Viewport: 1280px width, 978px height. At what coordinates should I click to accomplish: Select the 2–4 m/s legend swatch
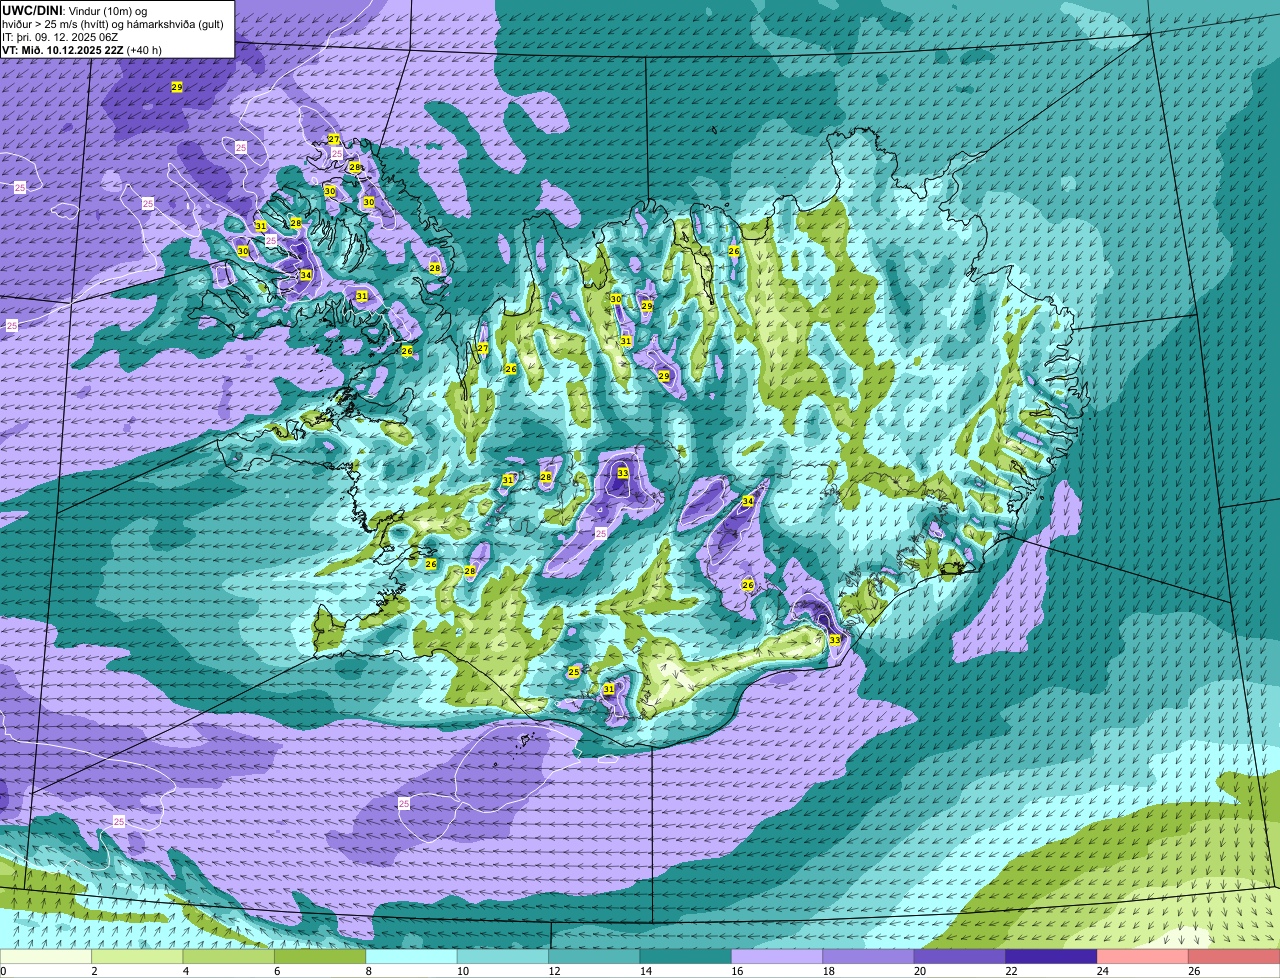tap(138, 957)
